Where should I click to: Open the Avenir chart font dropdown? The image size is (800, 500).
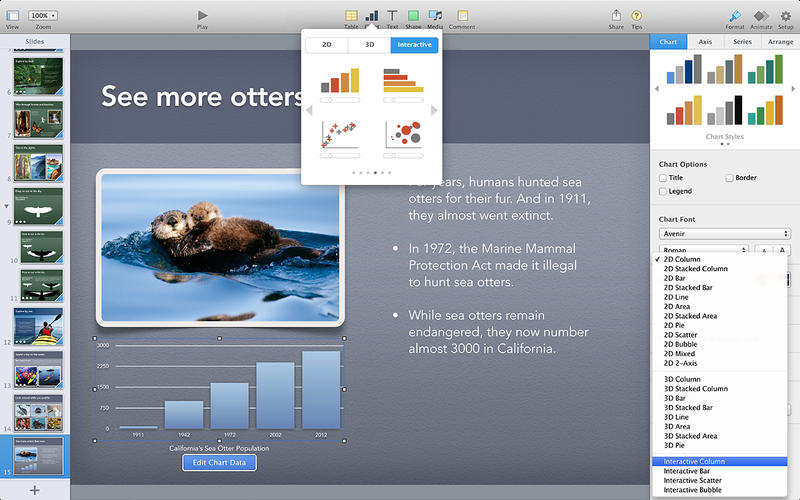(724, 234)
